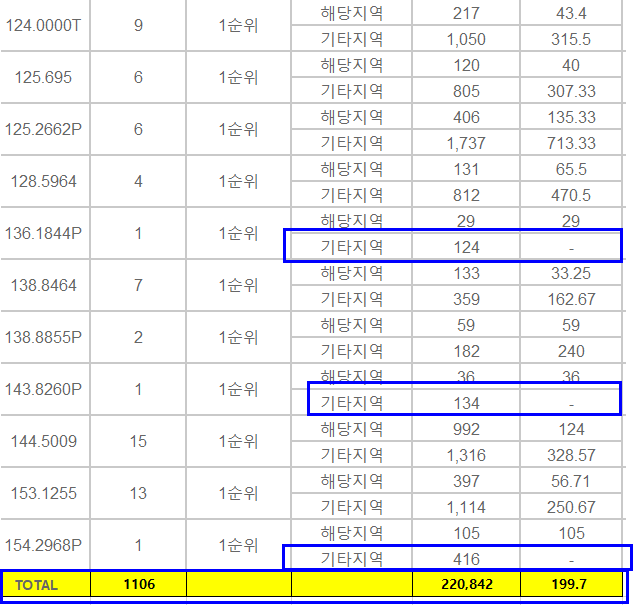Select the 153.1255 type cell
633x605 pixels.
click(45, 493)
